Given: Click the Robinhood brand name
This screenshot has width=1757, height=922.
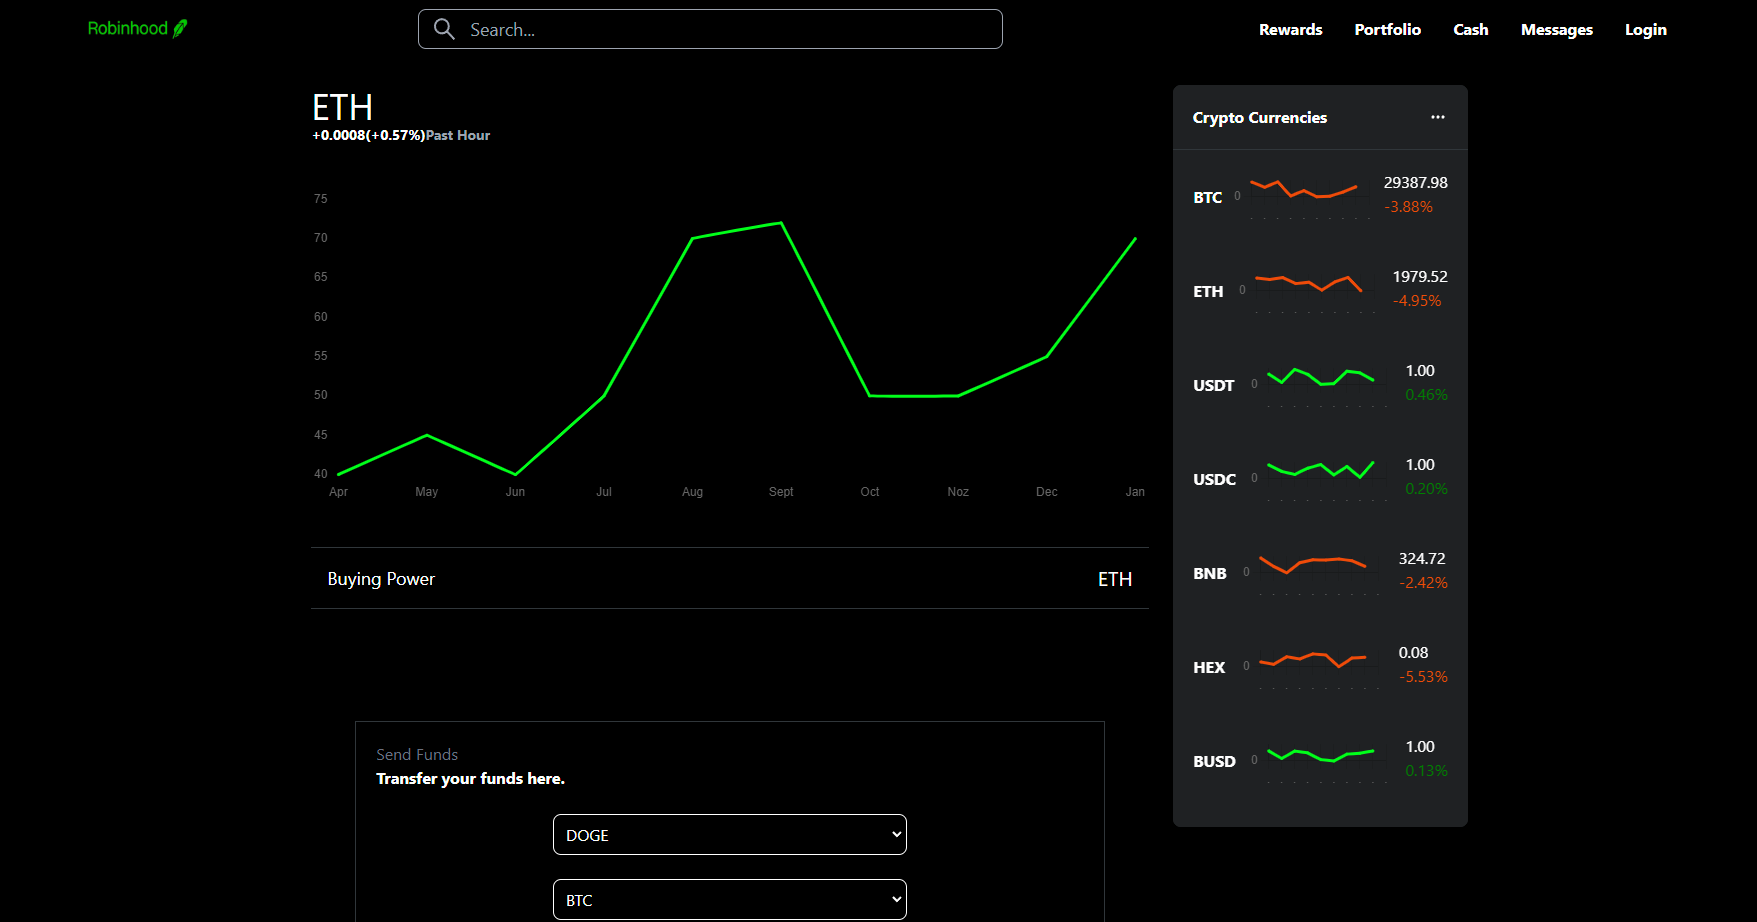Looking at the screenshot, I should click(x=128, y=28).
